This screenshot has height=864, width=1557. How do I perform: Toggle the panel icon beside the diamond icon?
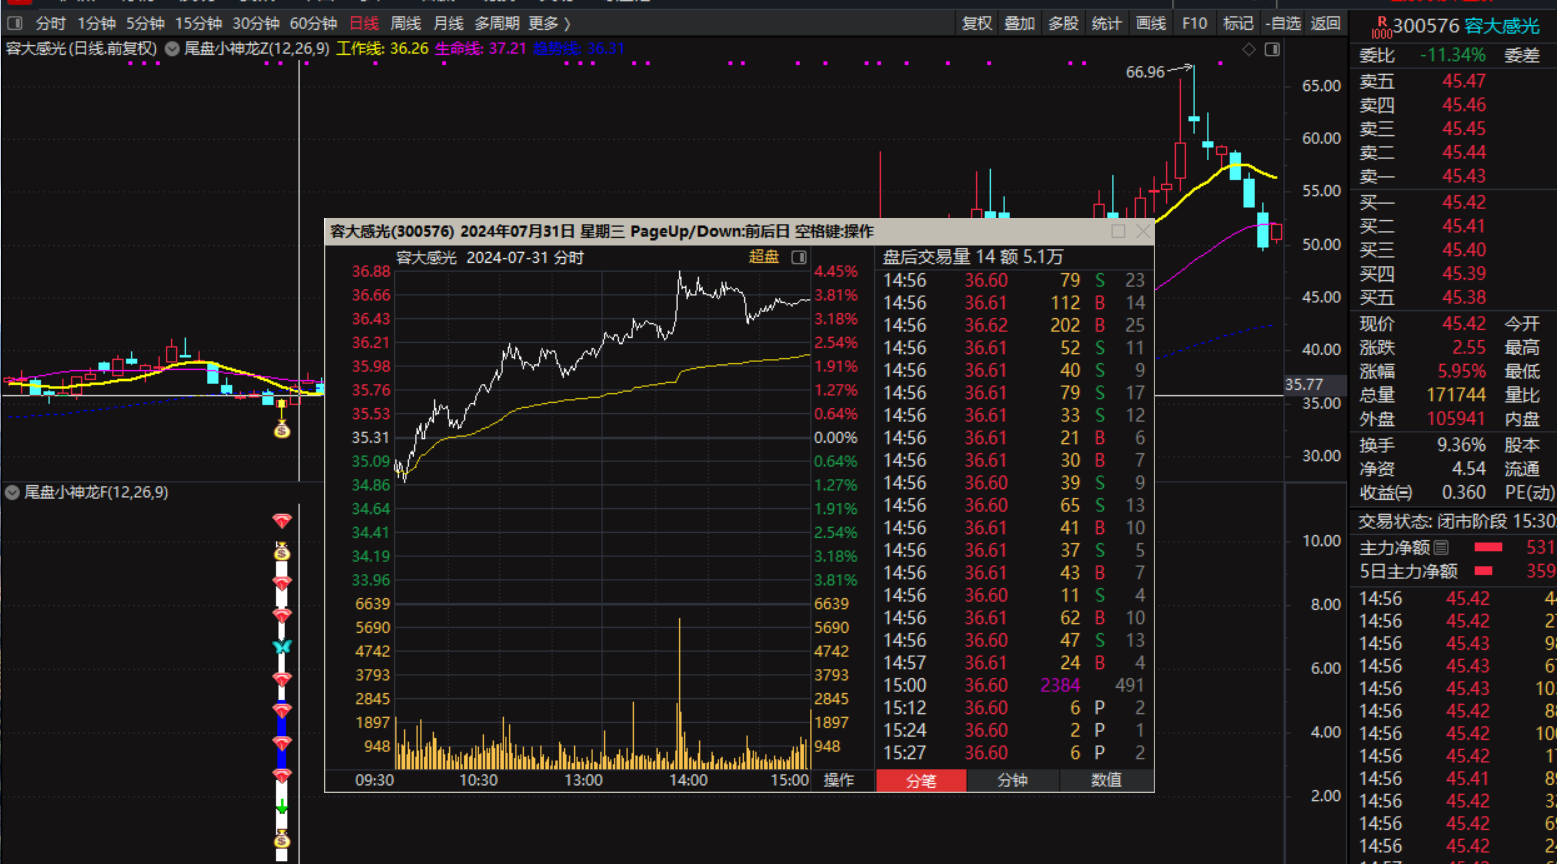click(x=1272, y=49)
